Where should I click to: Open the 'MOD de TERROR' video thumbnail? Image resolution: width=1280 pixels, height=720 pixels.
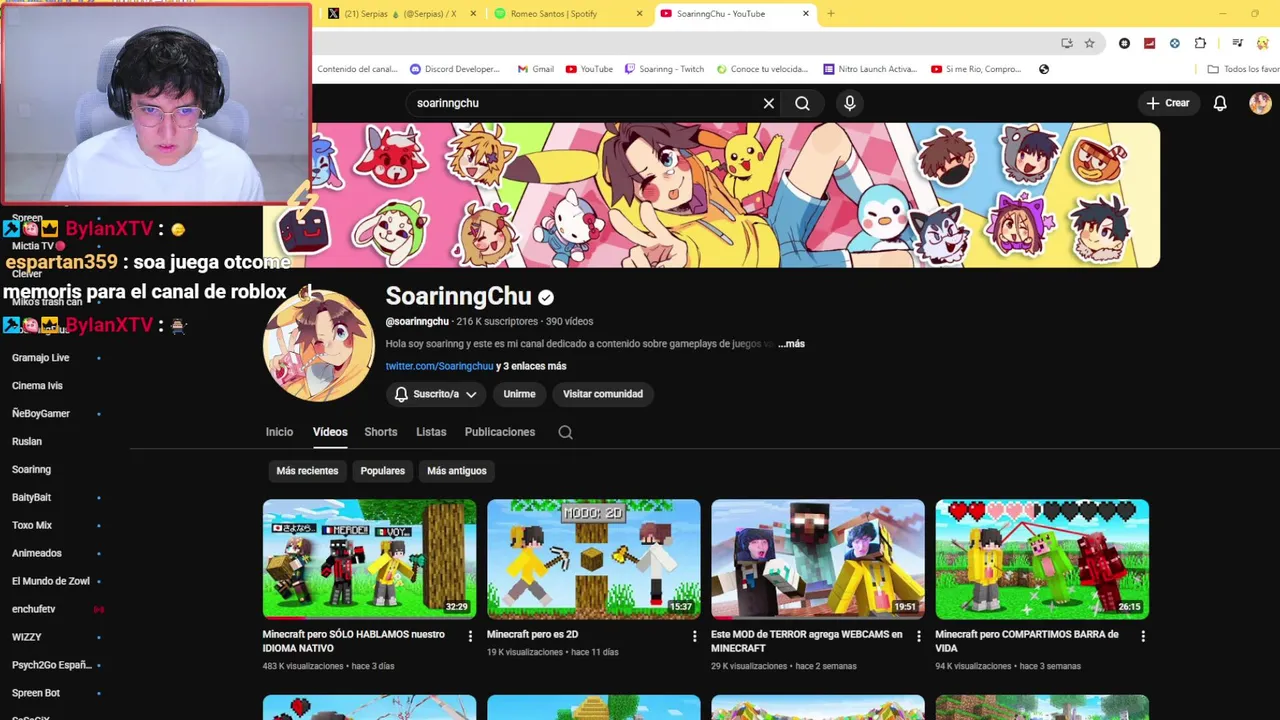pyautogui.click(x=818, y=559)
